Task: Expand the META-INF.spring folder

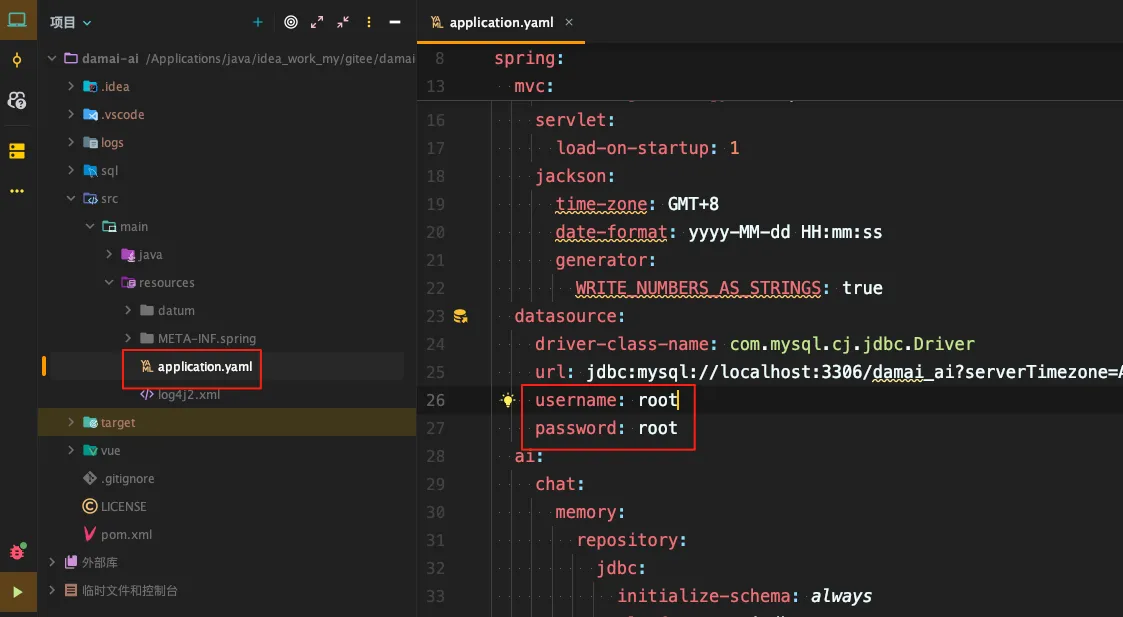Action: point(128,339)
